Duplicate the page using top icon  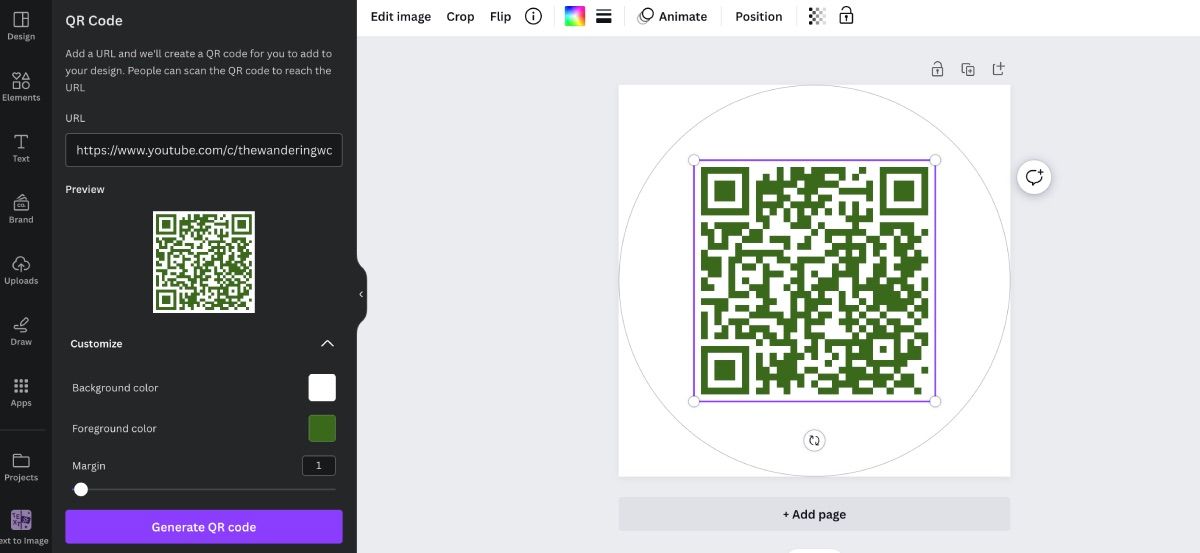click(x=967, y=69)
